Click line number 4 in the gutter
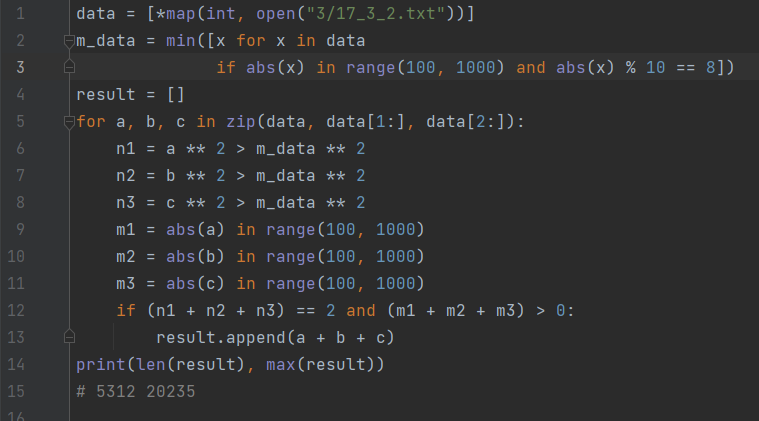Screen dimensions: 759x421 (20, 94)
